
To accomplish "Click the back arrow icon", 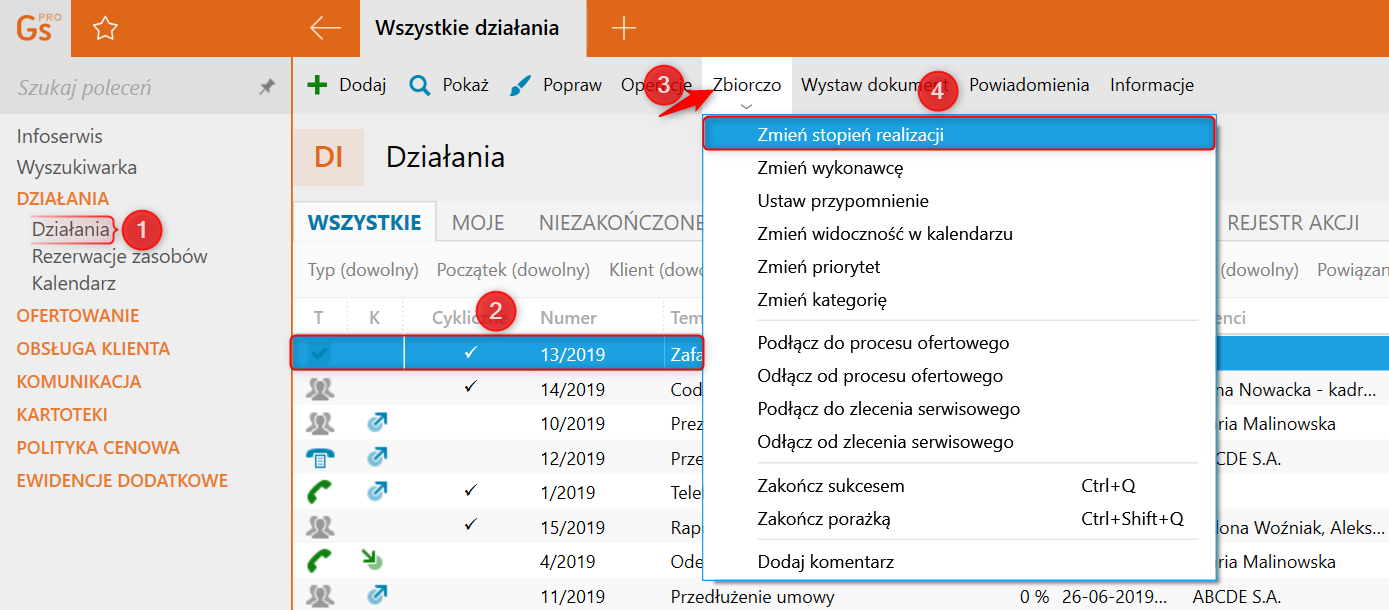I will point(325,28).
